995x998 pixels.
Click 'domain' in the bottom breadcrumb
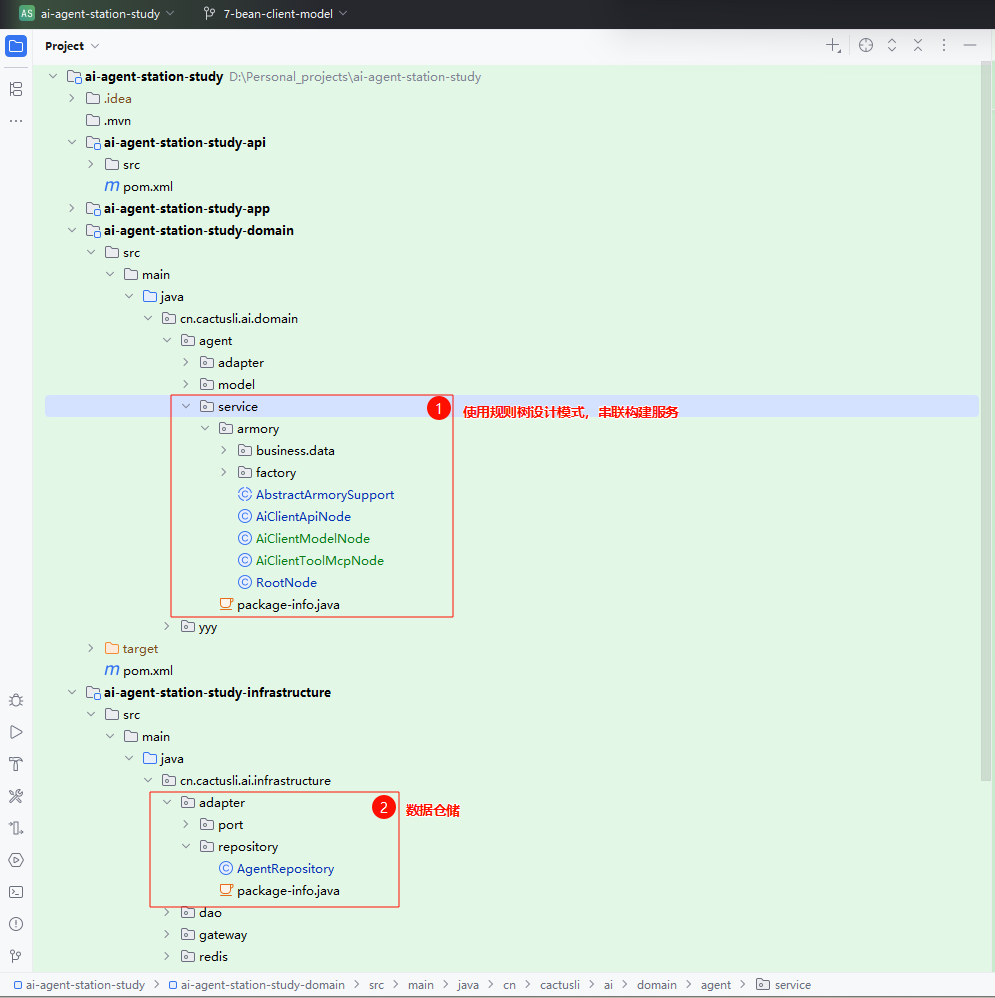pos(656,985)
